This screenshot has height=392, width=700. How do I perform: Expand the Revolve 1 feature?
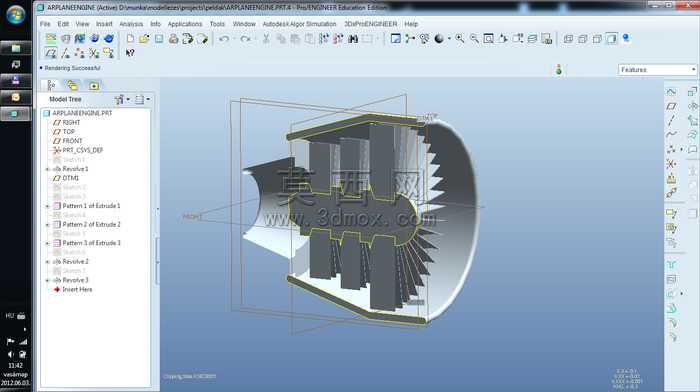(x=47, y=169)
